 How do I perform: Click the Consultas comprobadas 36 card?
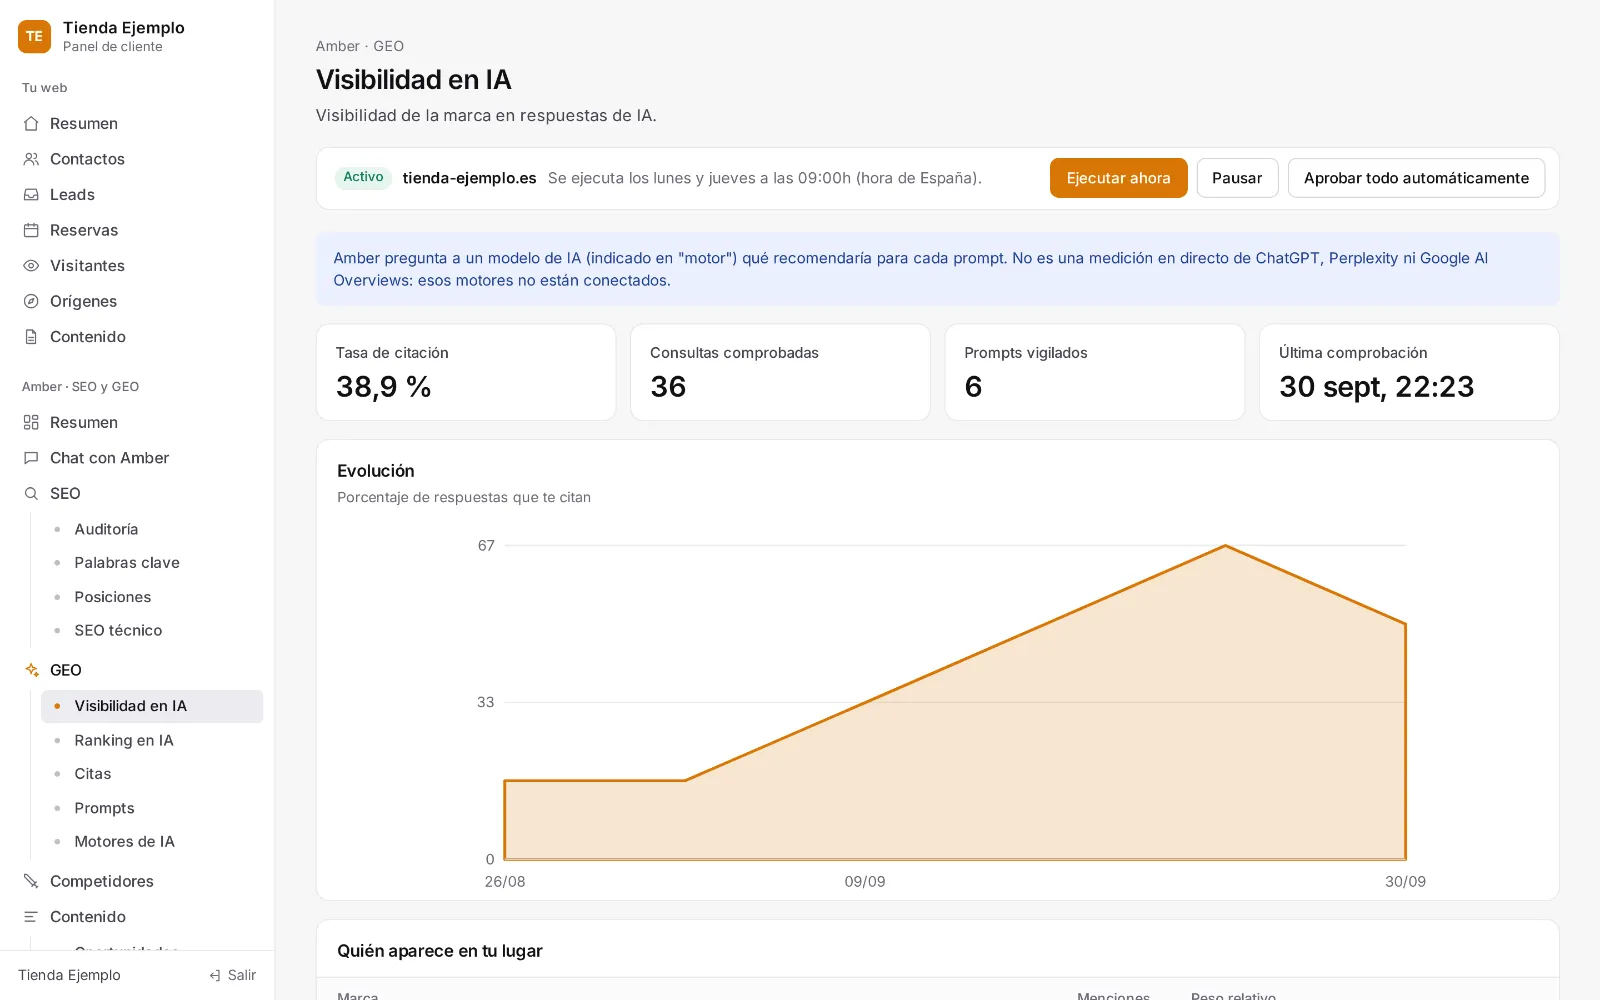tap(780, 372)
